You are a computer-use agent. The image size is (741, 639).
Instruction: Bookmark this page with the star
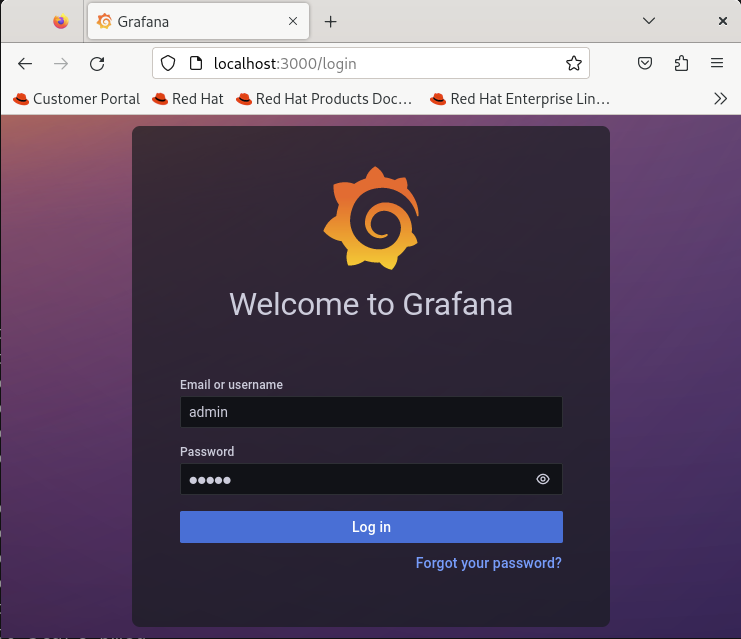574,63
